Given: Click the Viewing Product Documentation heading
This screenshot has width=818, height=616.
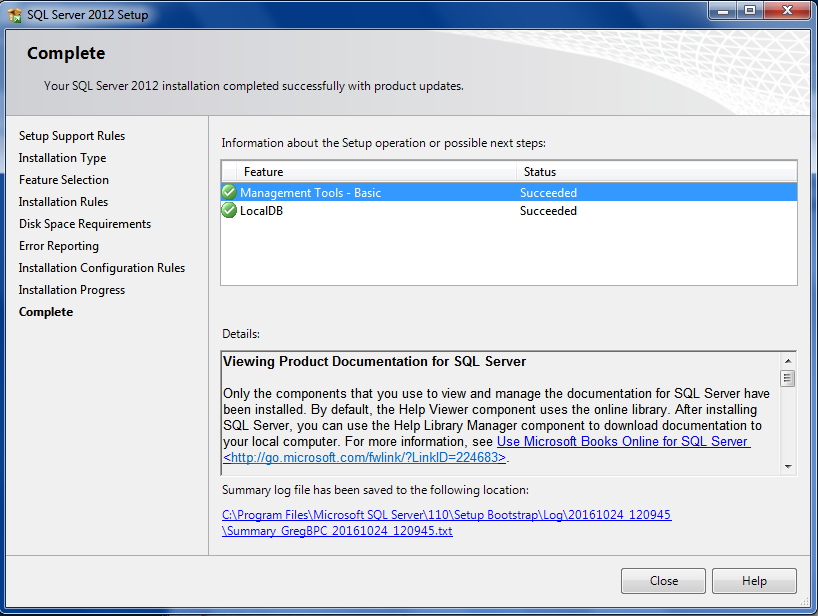Looking at the screenshot, I should pyautogui.click(x=375, y=361).
